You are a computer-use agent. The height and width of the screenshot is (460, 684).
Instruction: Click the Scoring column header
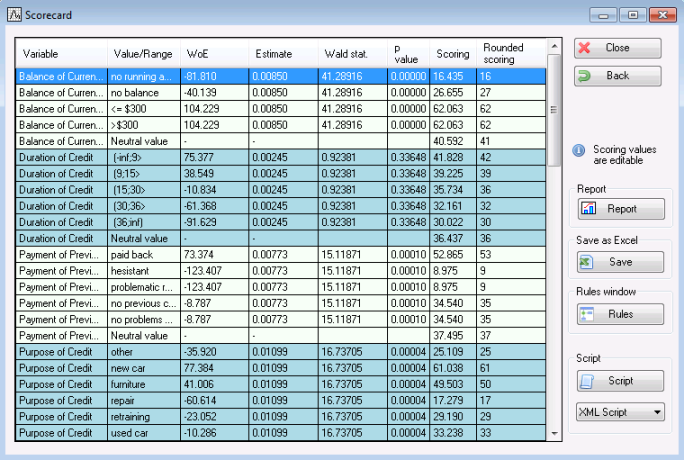453,54
